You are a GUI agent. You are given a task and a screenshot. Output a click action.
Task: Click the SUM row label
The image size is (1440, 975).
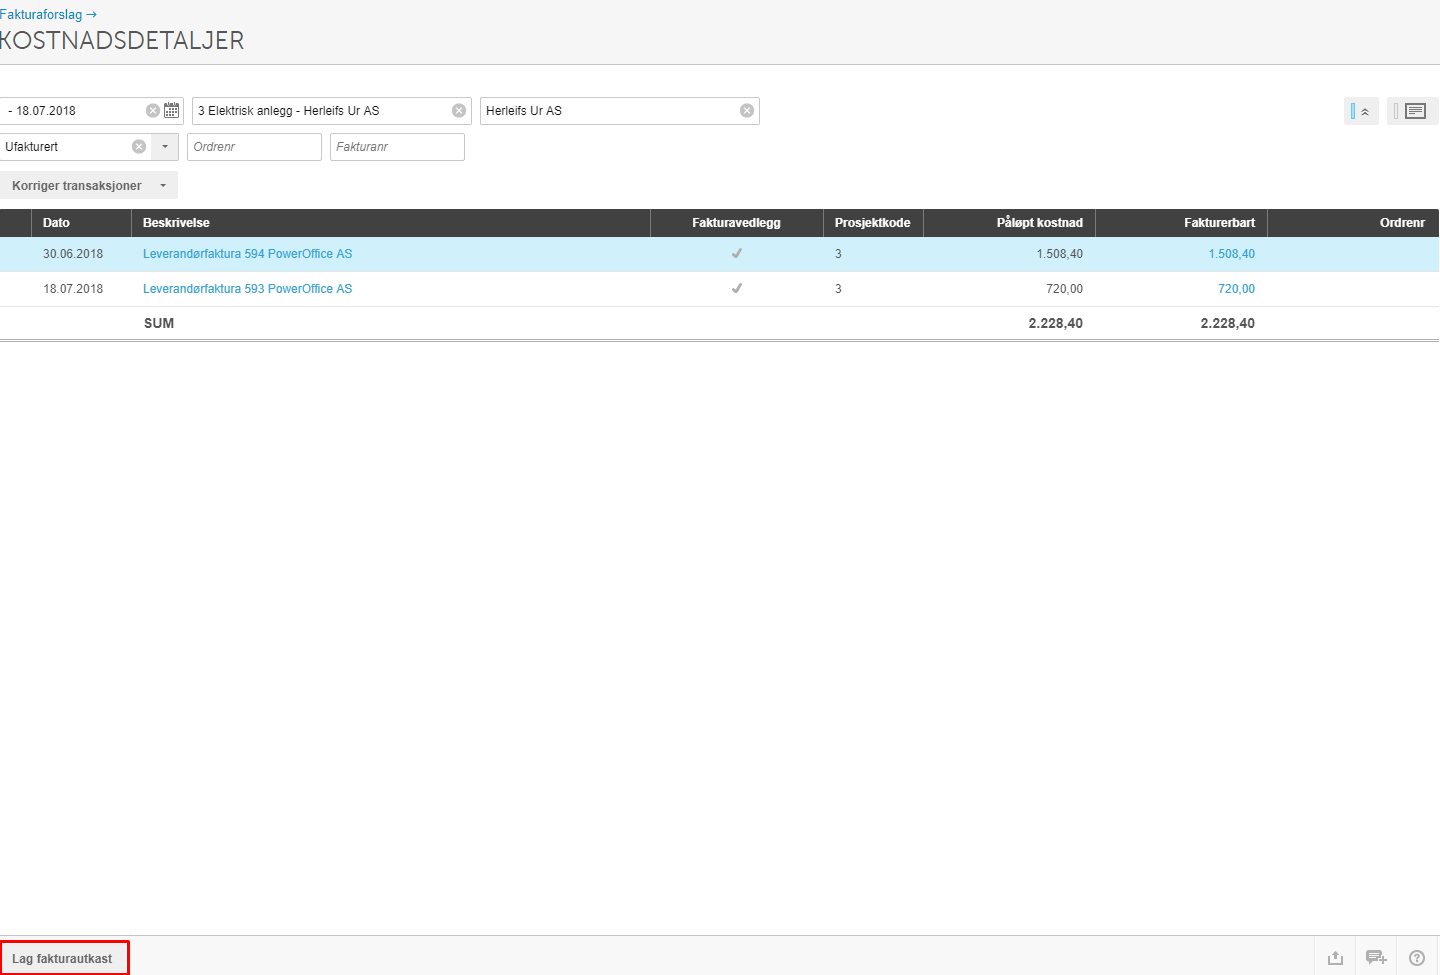[x=159, y=323]
